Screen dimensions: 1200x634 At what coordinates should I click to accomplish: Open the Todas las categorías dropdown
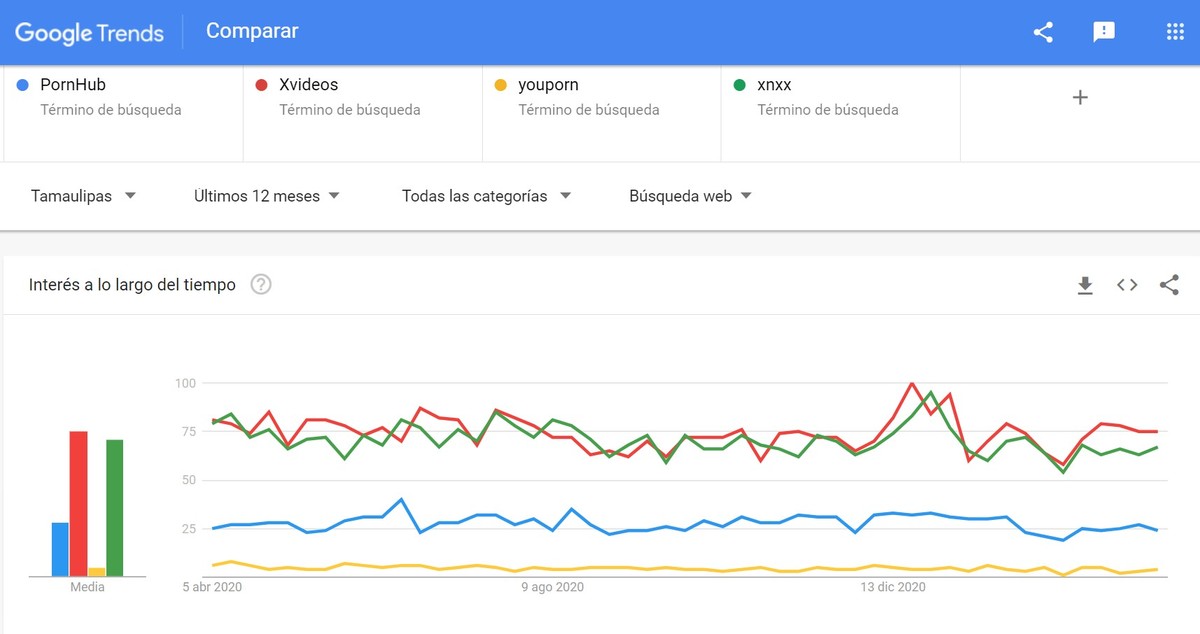click(486, 196)
